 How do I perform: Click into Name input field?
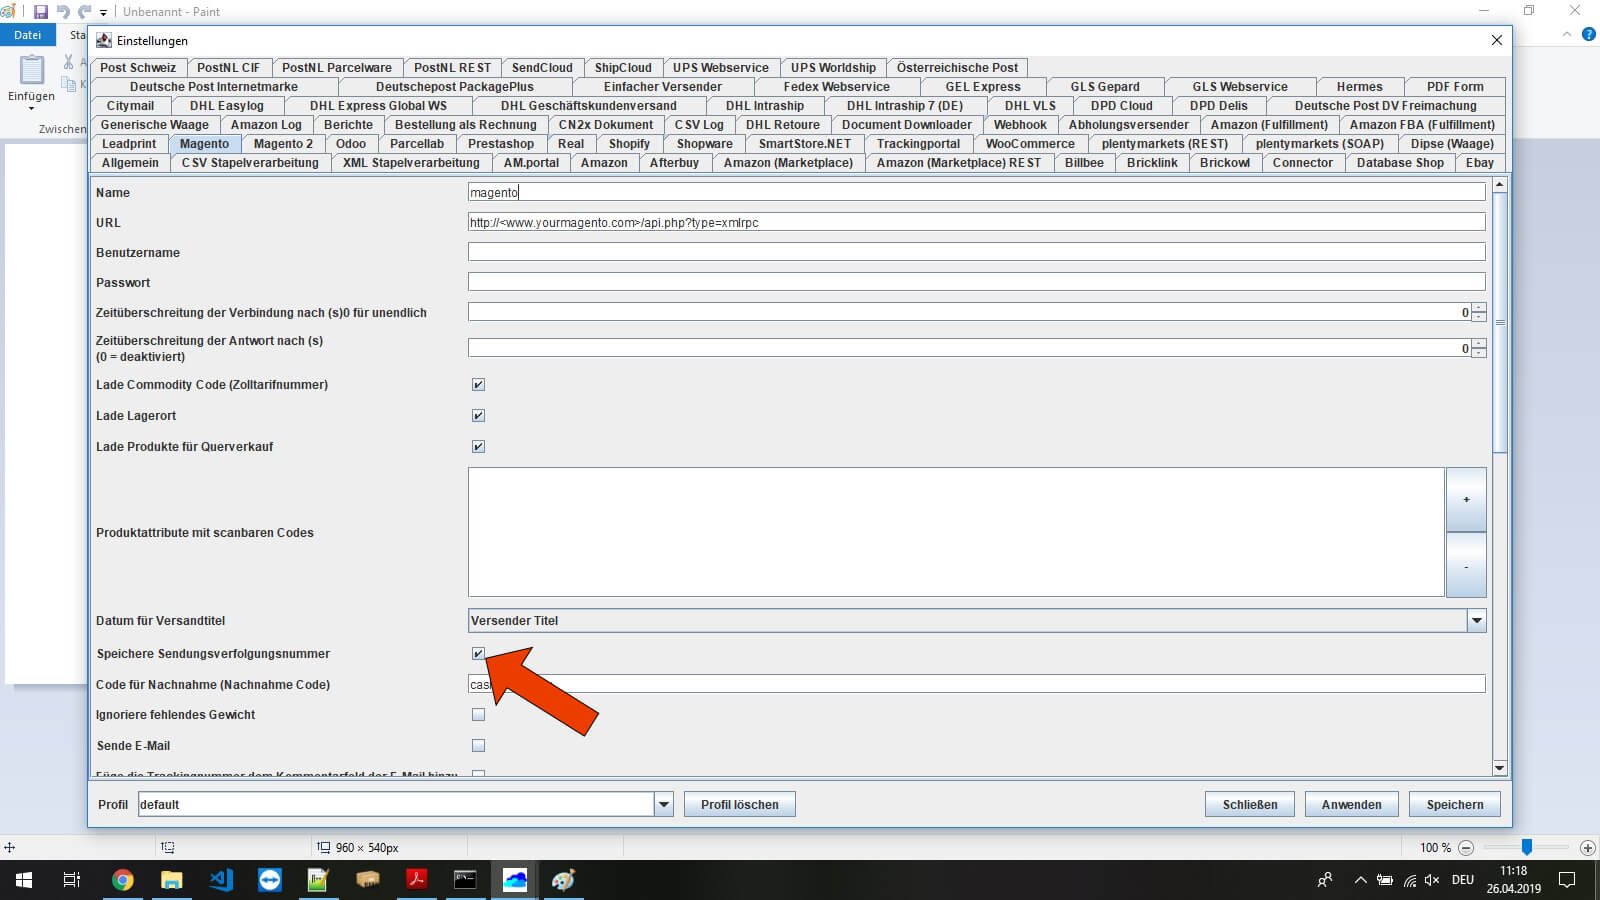[976, 193]
